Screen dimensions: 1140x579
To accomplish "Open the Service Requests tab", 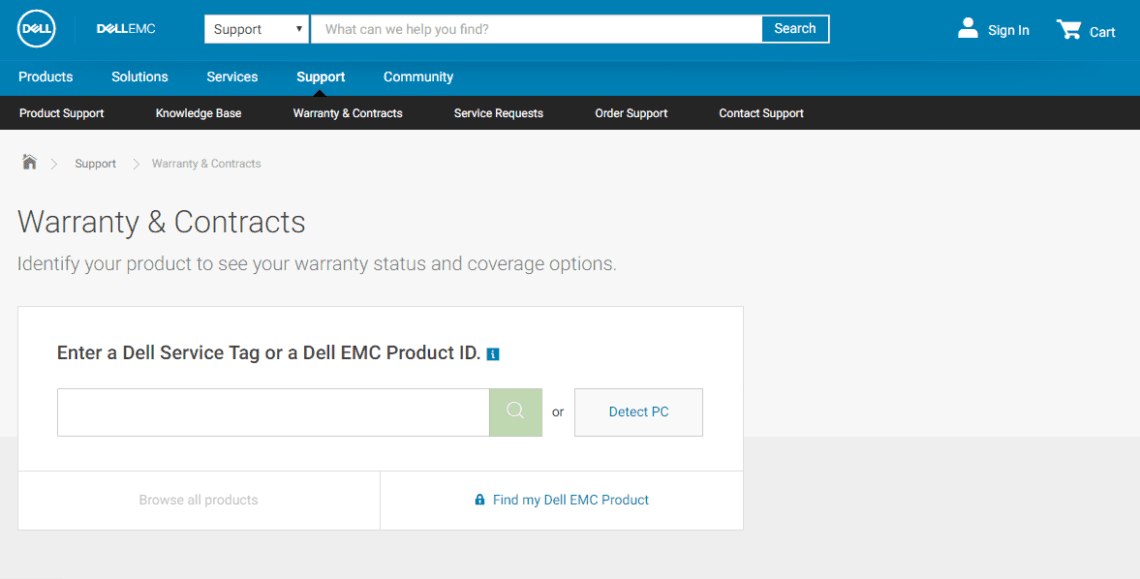I will pyautogui.click(x=498, y=113).
